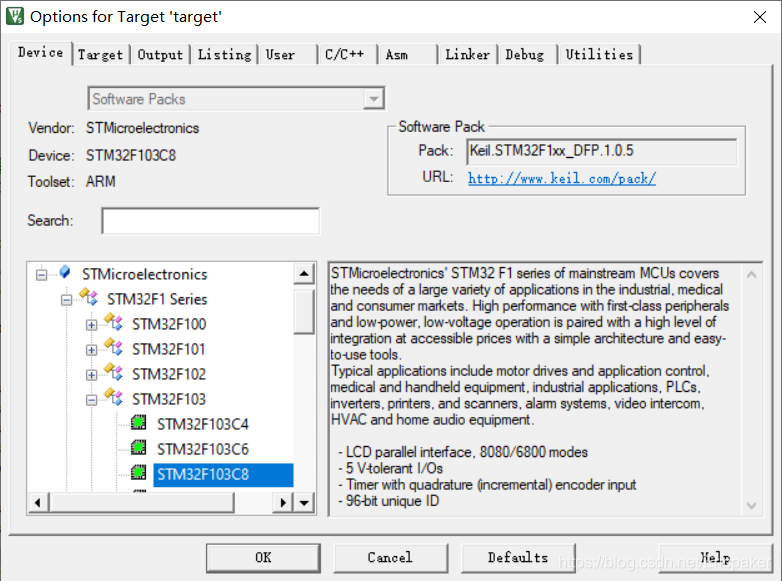
Task: Click device tree scroll-down arrow
Action: click(x=304, y=502)
